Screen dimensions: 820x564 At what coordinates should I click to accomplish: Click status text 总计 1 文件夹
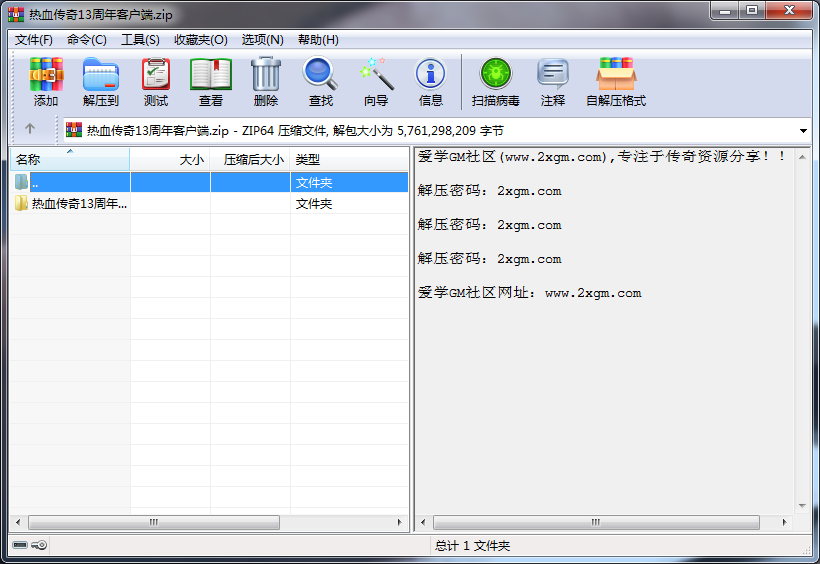coord(472,546)
